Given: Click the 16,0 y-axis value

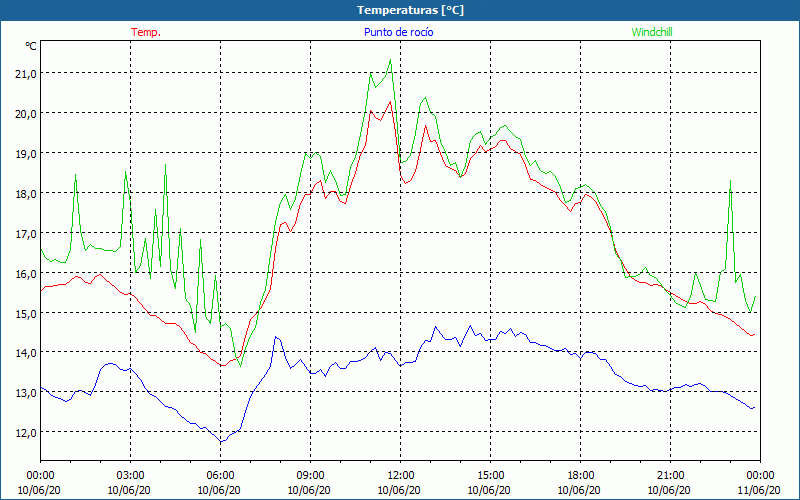Looking at the screenshot, I should [26, 273].
